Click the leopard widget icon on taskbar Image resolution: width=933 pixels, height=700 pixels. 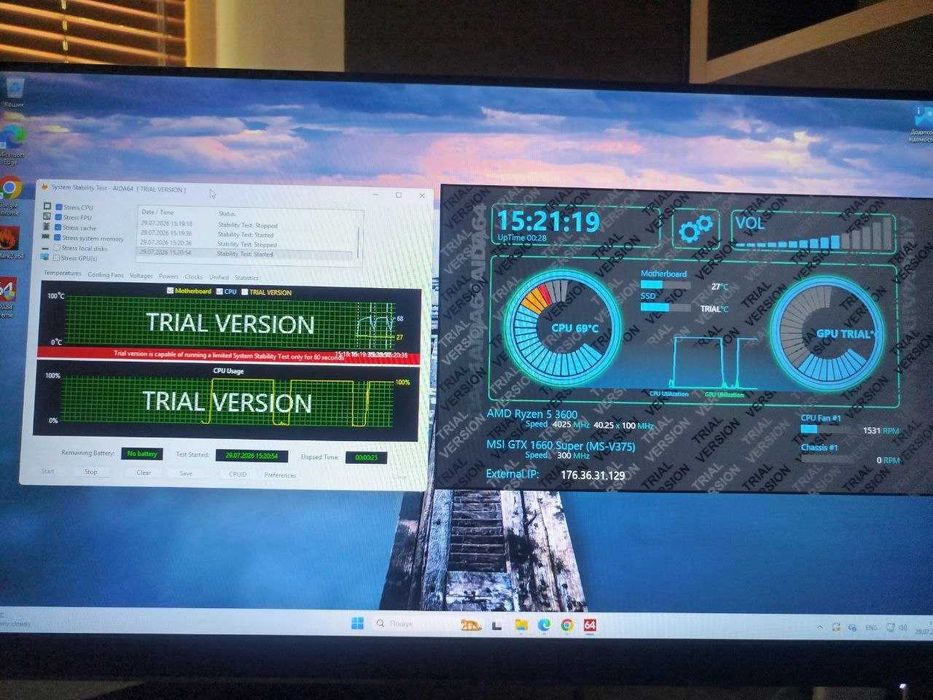click(x=471, y=624)
